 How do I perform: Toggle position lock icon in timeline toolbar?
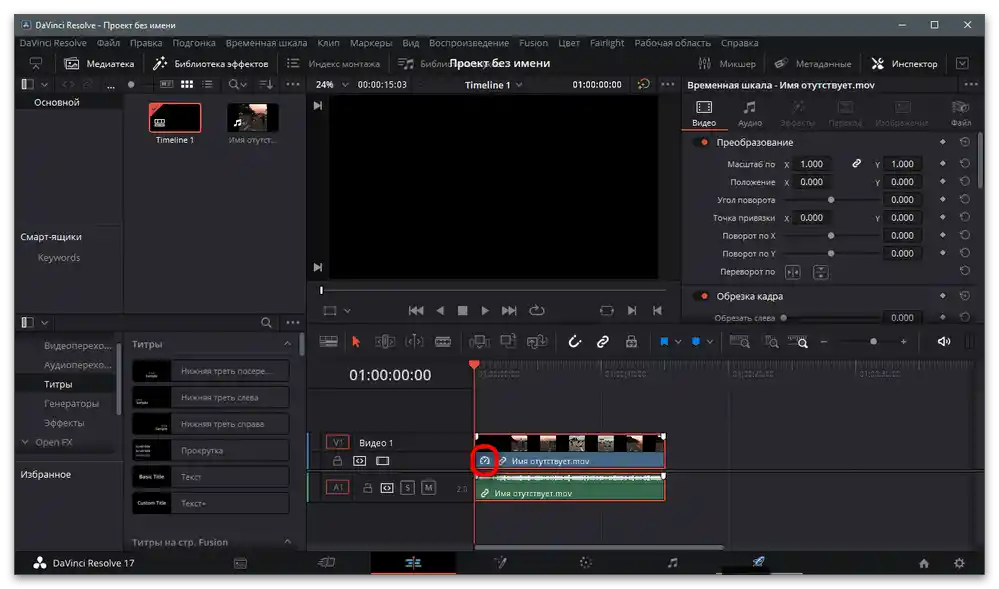click(631, 342)
